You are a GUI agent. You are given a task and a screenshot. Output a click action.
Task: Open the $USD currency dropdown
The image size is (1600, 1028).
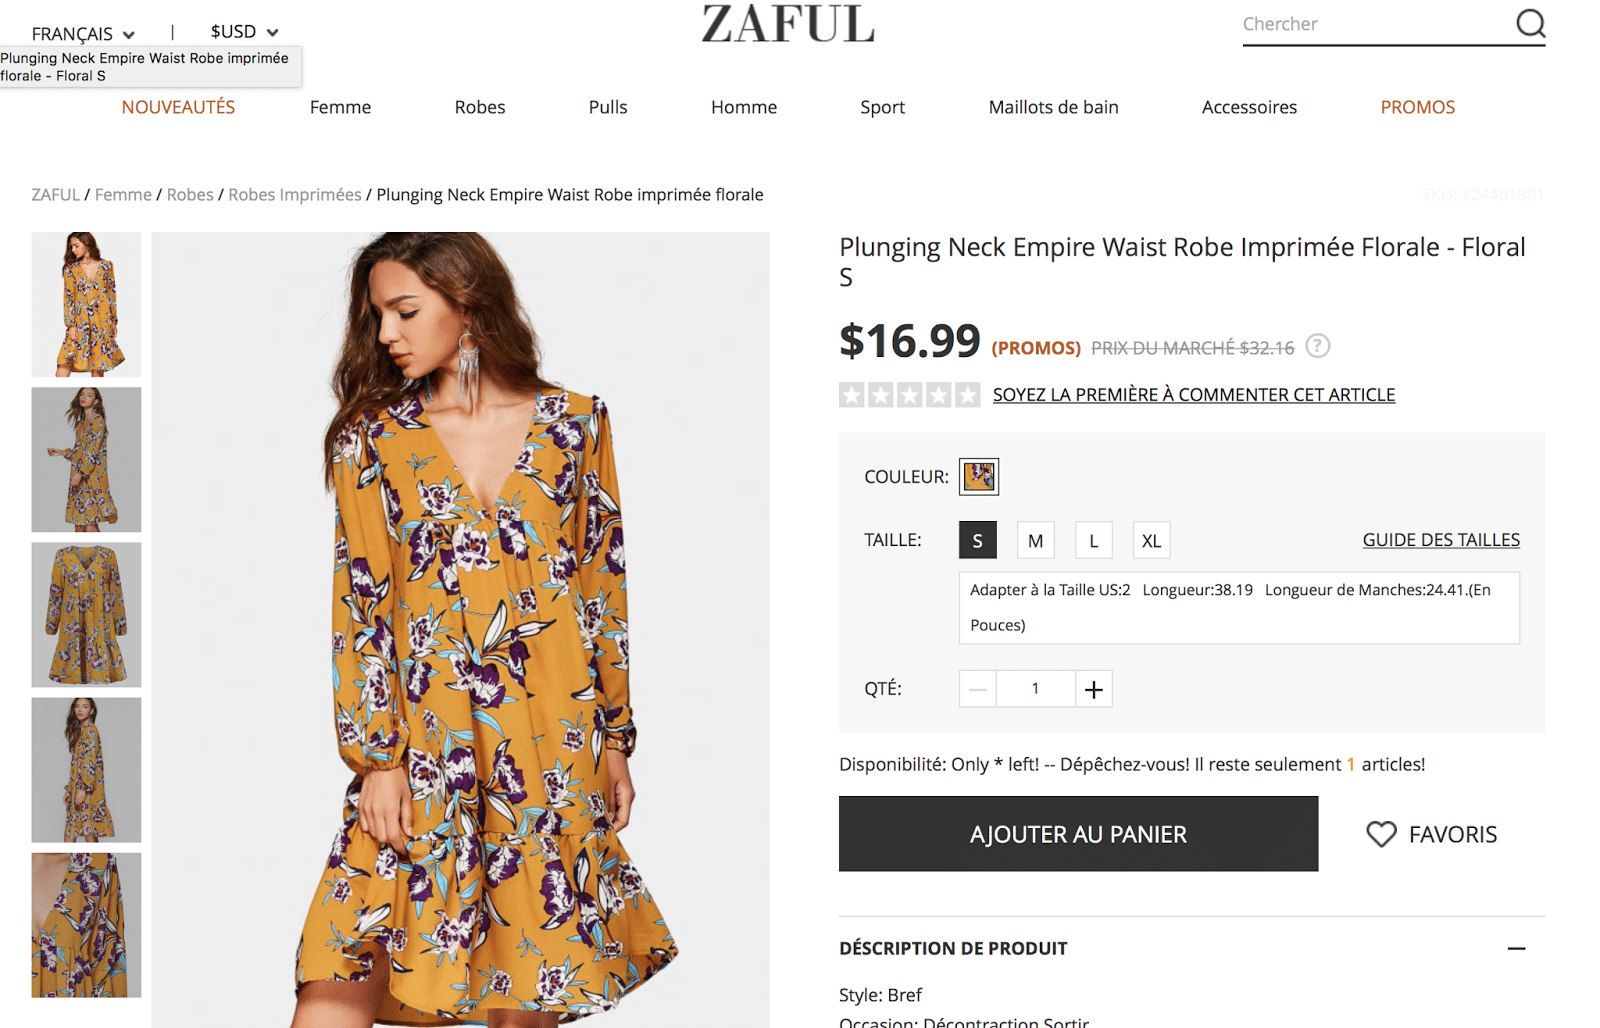click(x=244, y=32)
